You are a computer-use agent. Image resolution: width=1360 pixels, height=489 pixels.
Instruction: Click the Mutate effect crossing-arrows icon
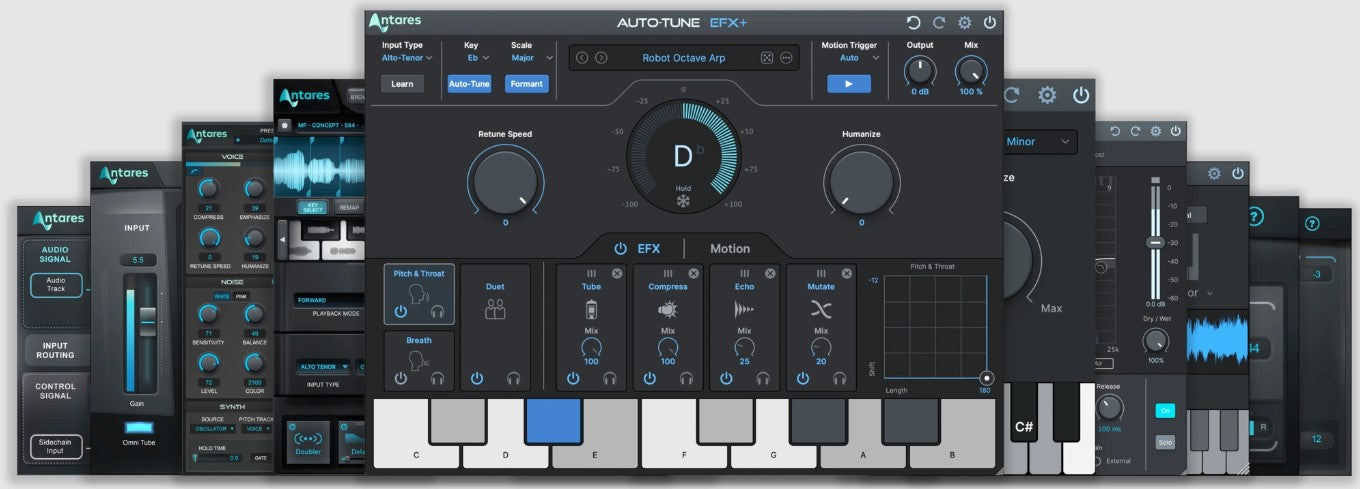821,310
